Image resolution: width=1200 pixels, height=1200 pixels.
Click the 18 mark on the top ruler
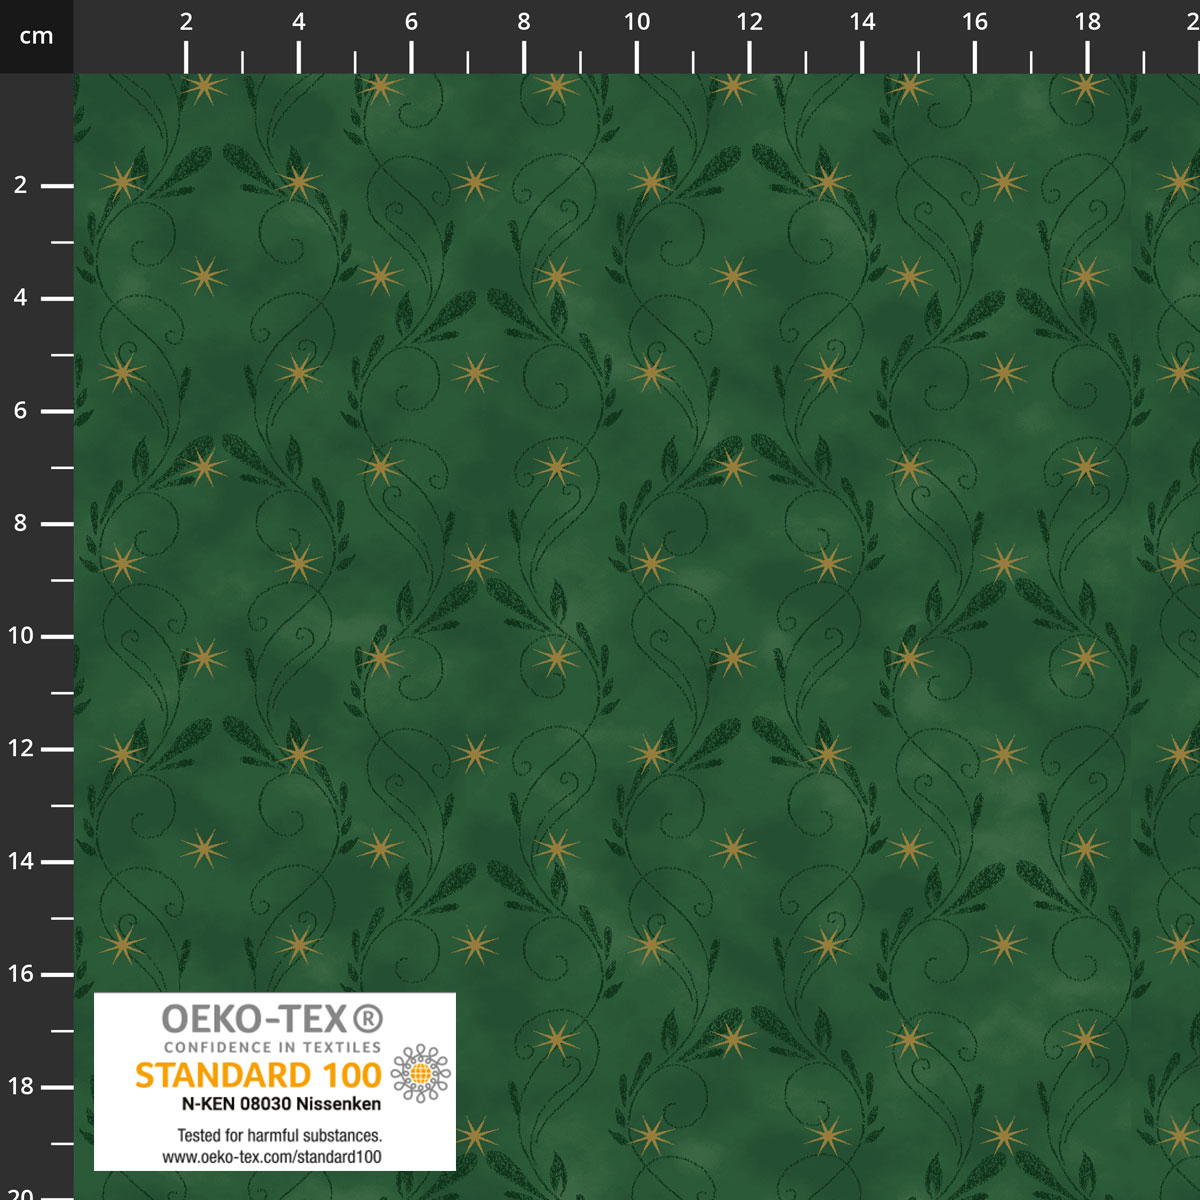tap(1088, 22)
